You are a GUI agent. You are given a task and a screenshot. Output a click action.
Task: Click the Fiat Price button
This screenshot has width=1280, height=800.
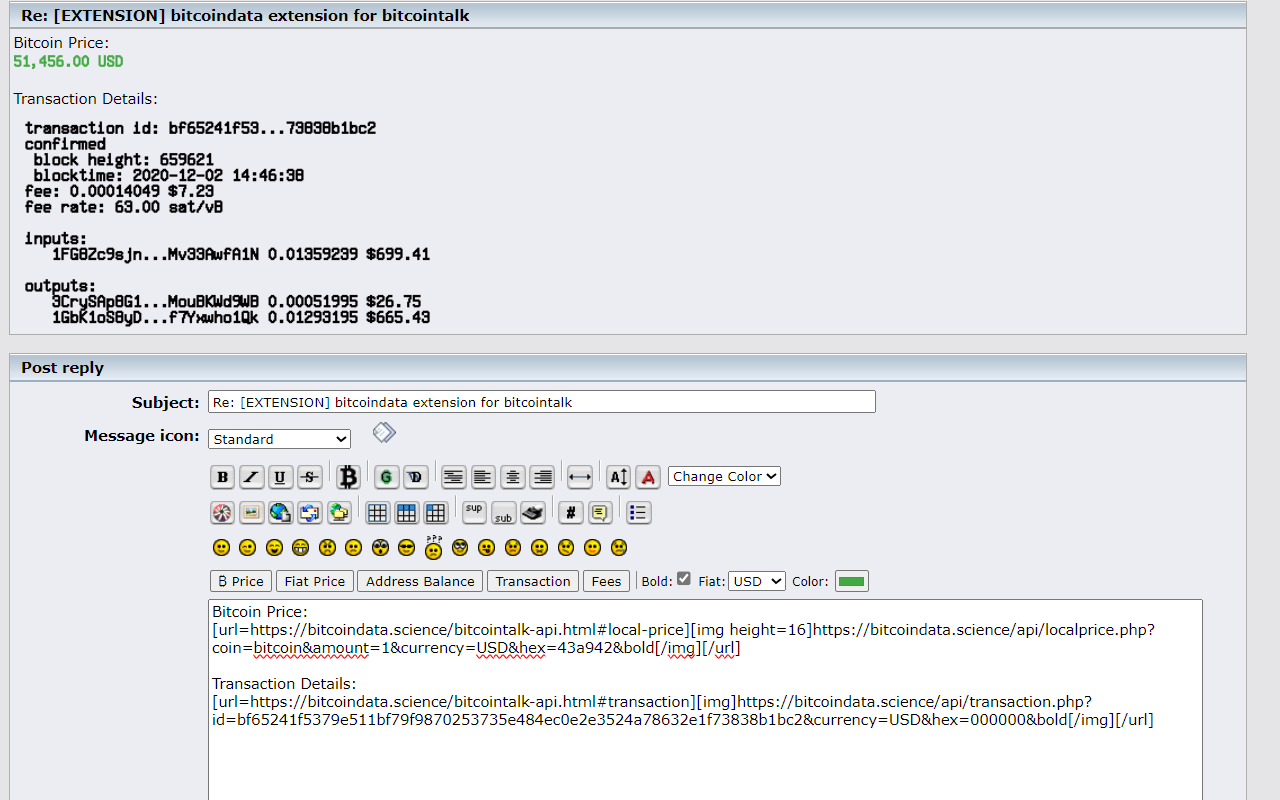(315, 581)
